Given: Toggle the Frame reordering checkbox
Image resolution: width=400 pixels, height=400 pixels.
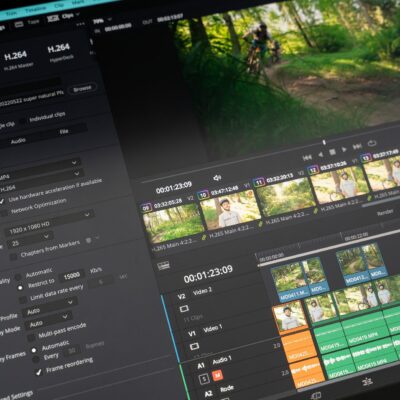Looking at the screenshot, I should click(x=39, y=371).
